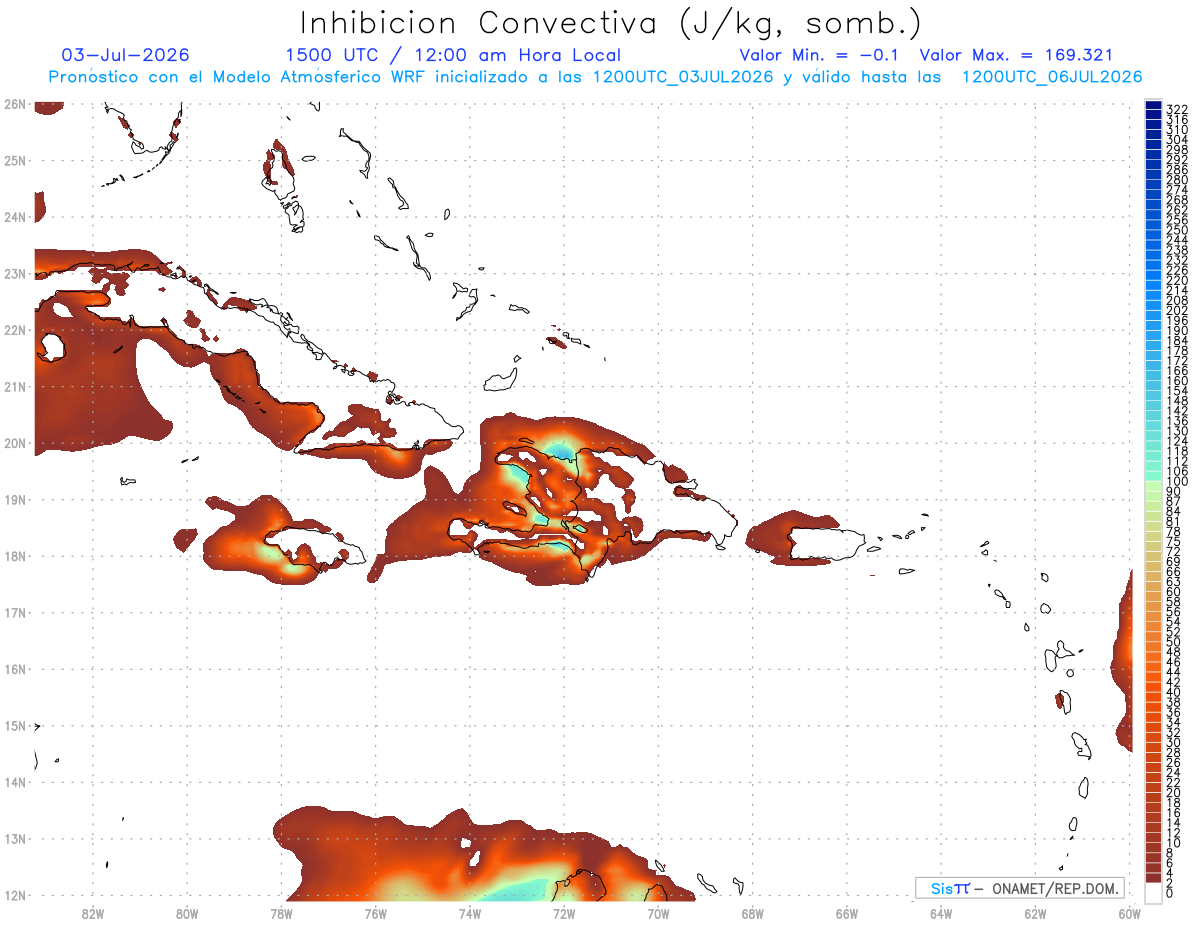This screenshot has height=927, width=1200.
Task: Click the '66W' longitude label
Action: (x=846, y=912)
